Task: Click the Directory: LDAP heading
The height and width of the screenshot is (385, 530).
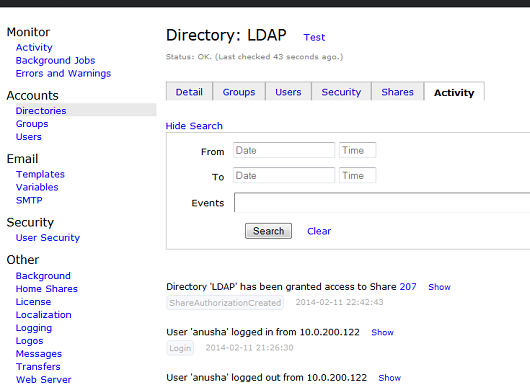Action: pyautogui.click(x=226, y=35)
